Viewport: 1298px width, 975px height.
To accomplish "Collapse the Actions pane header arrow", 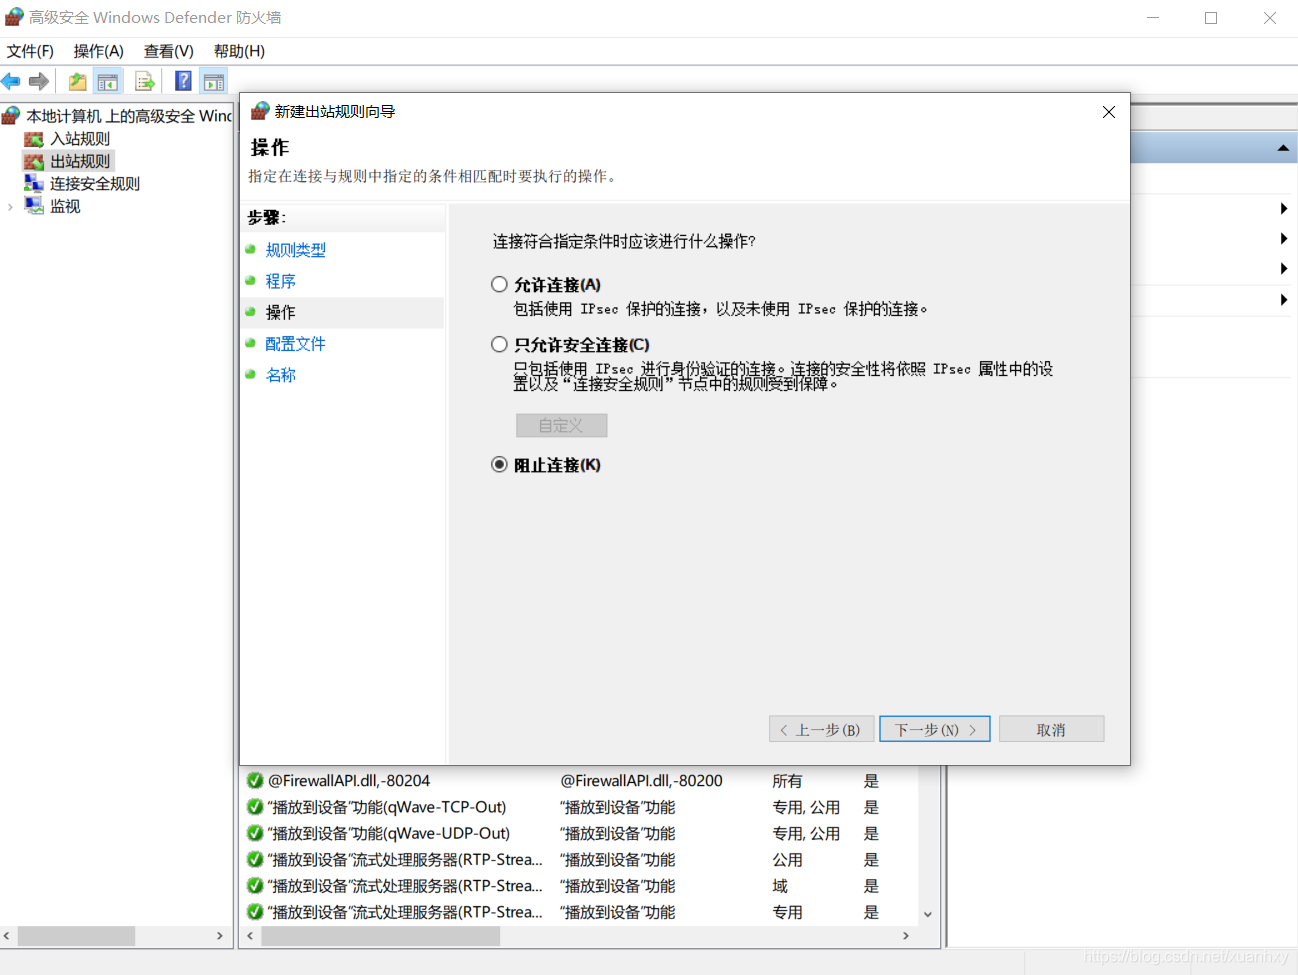I will pos(1283,149).
